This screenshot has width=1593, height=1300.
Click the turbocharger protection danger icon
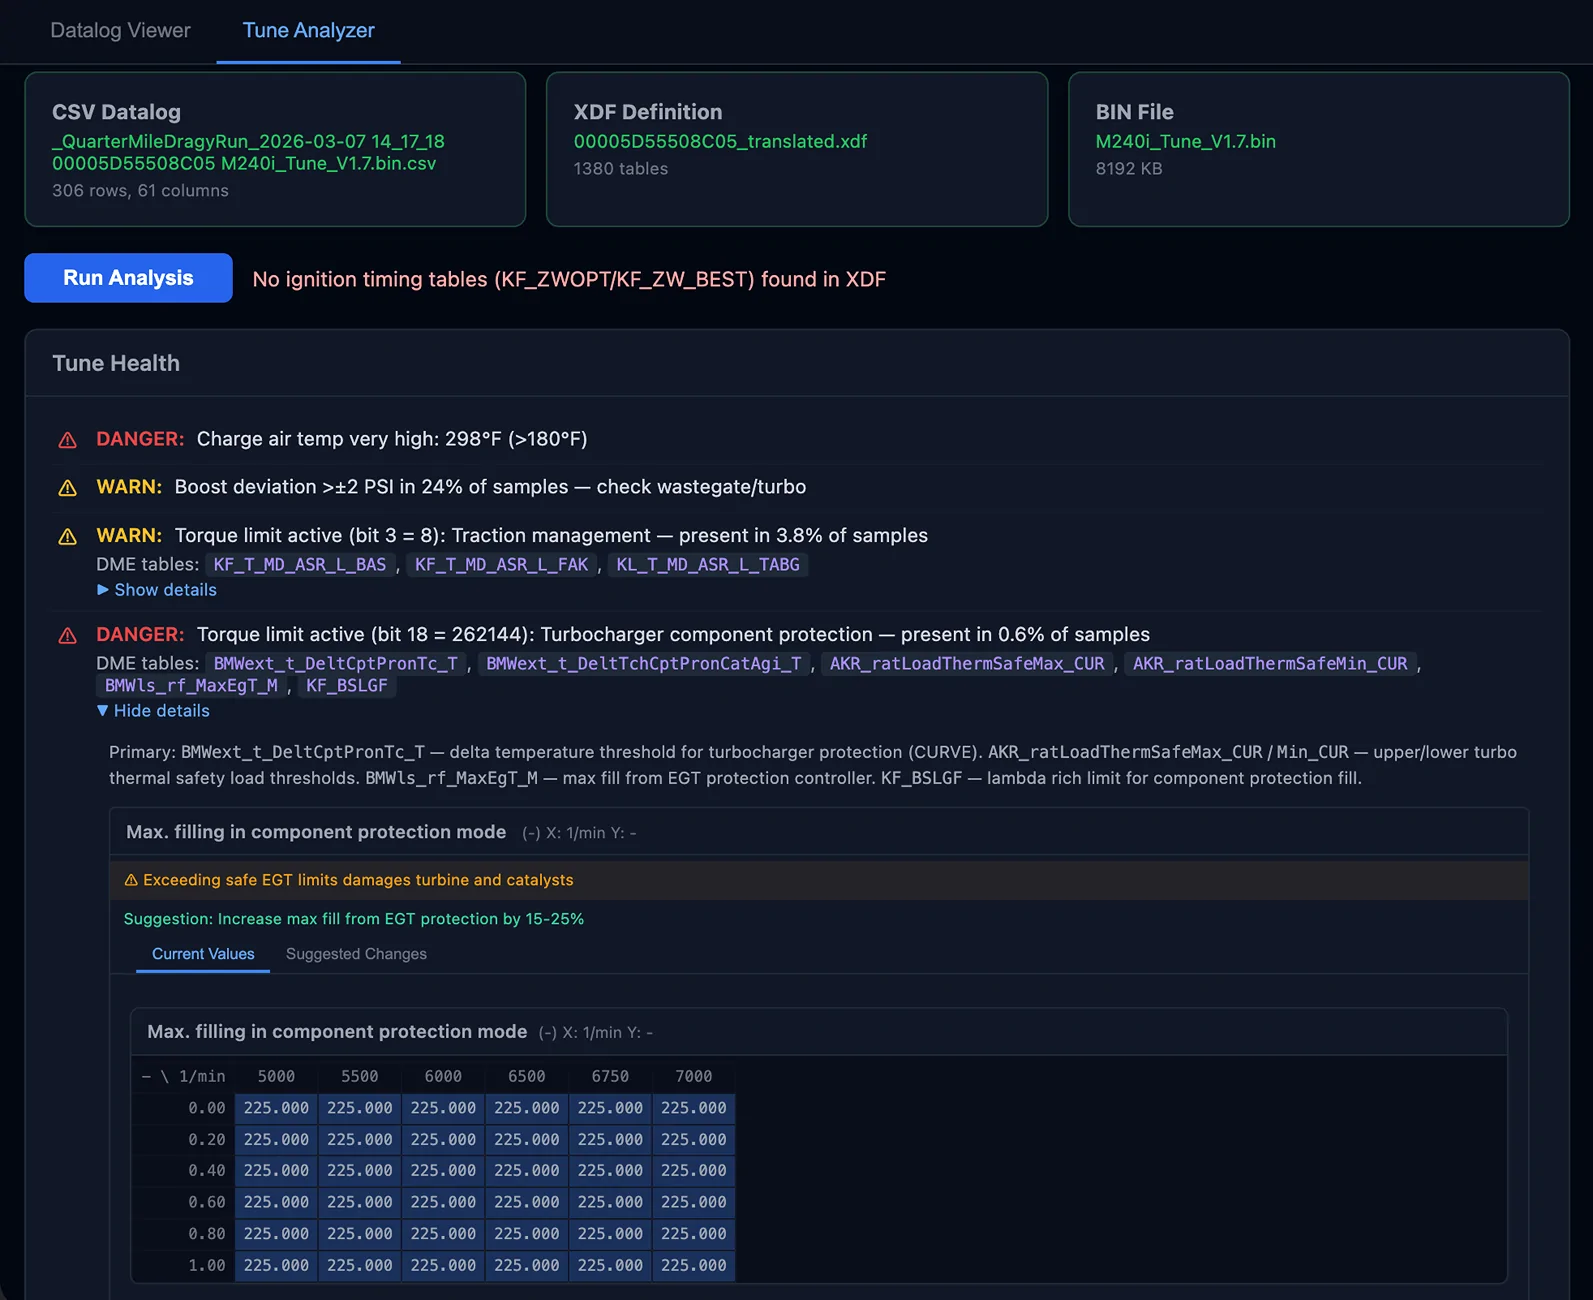click(67, 636)
